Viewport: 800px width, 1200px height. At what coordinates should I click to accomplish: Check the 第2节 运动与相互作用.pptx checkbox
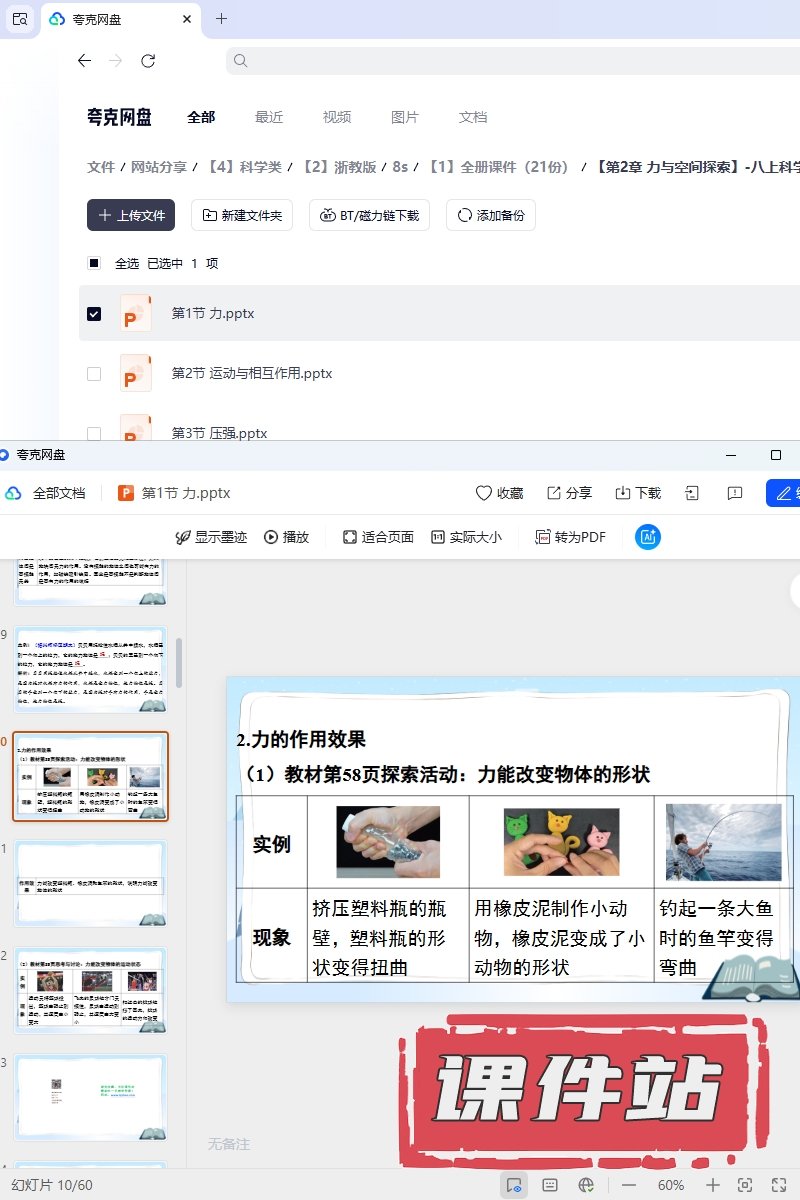(94, 373)
